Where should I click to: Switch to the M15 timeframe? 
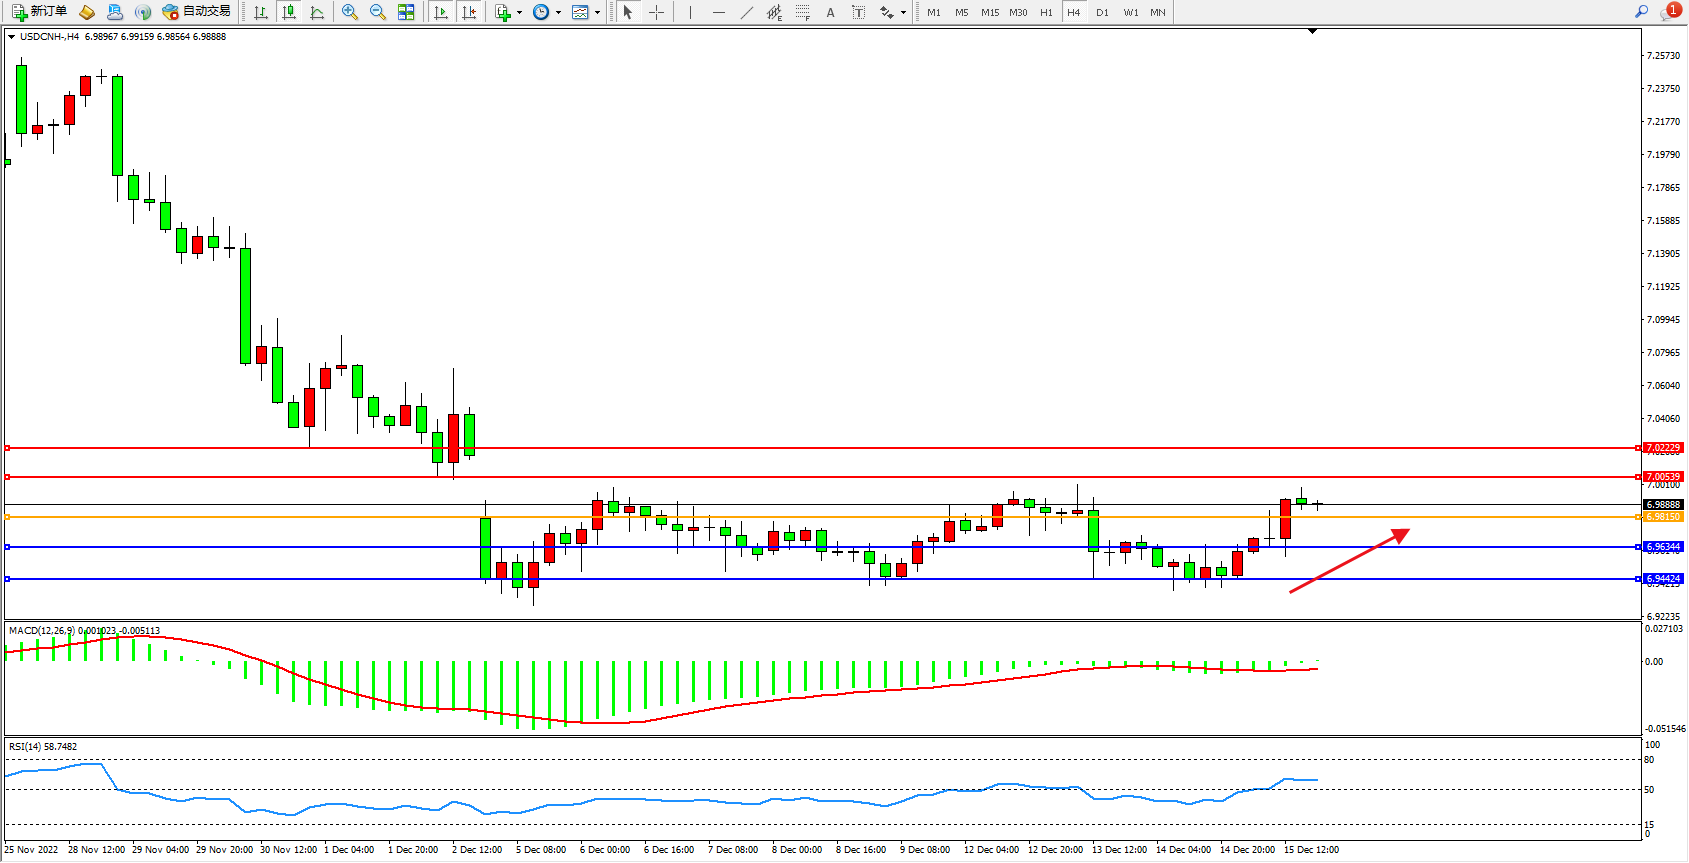click(990, 12)
